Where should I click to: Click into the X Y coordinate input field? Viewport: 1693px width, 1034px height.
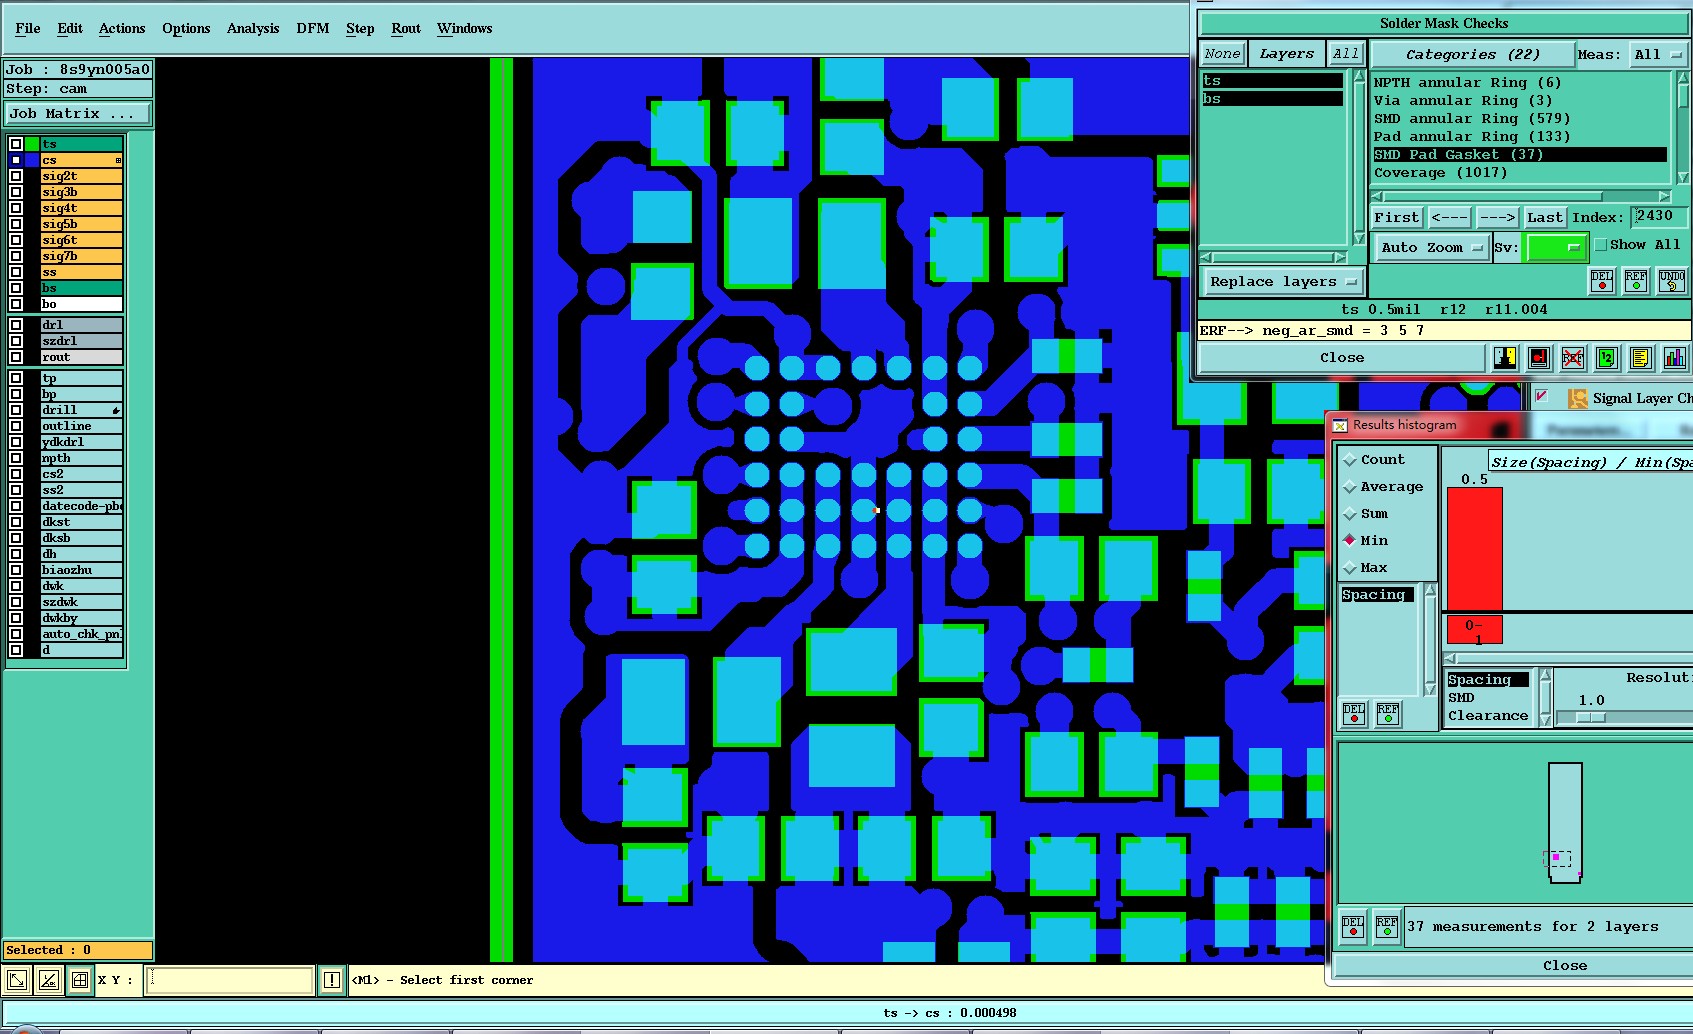coord(230,980)
